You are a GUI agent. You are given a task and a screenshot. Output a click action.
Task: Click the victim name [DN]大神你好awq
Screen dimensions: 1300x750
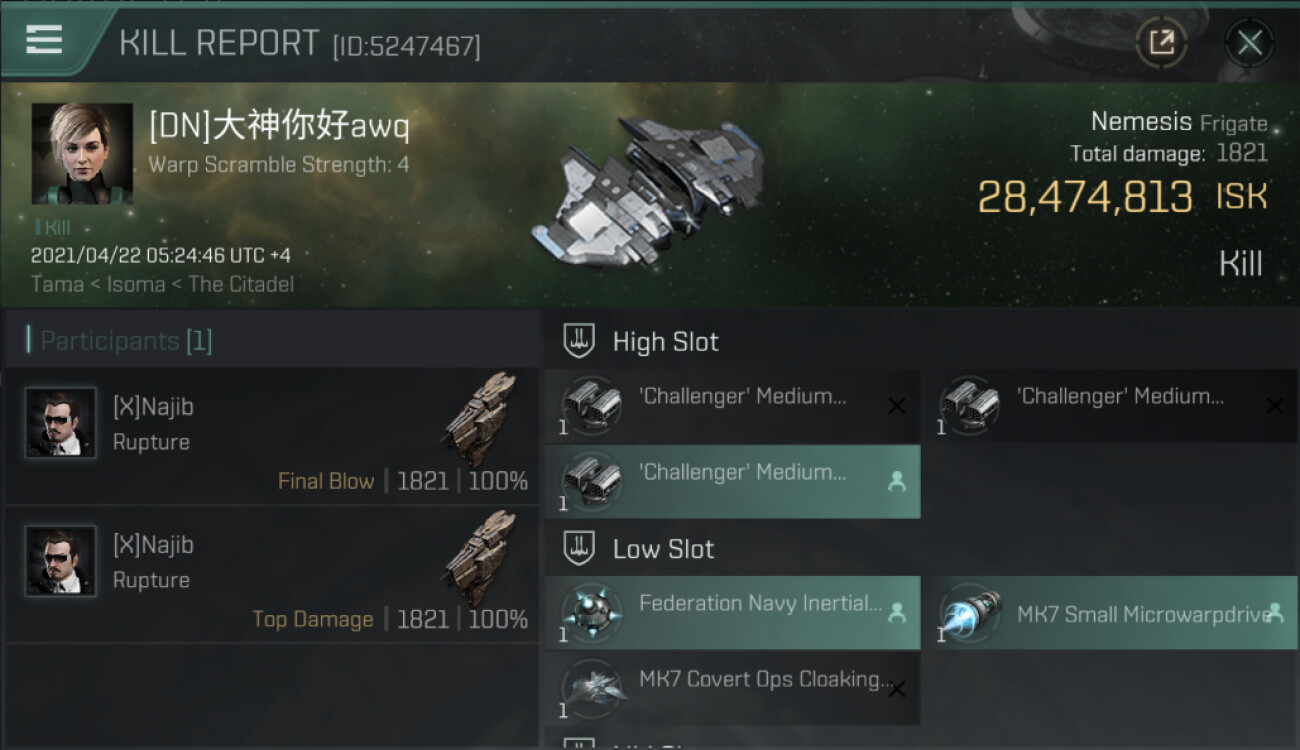click(279, 127)
